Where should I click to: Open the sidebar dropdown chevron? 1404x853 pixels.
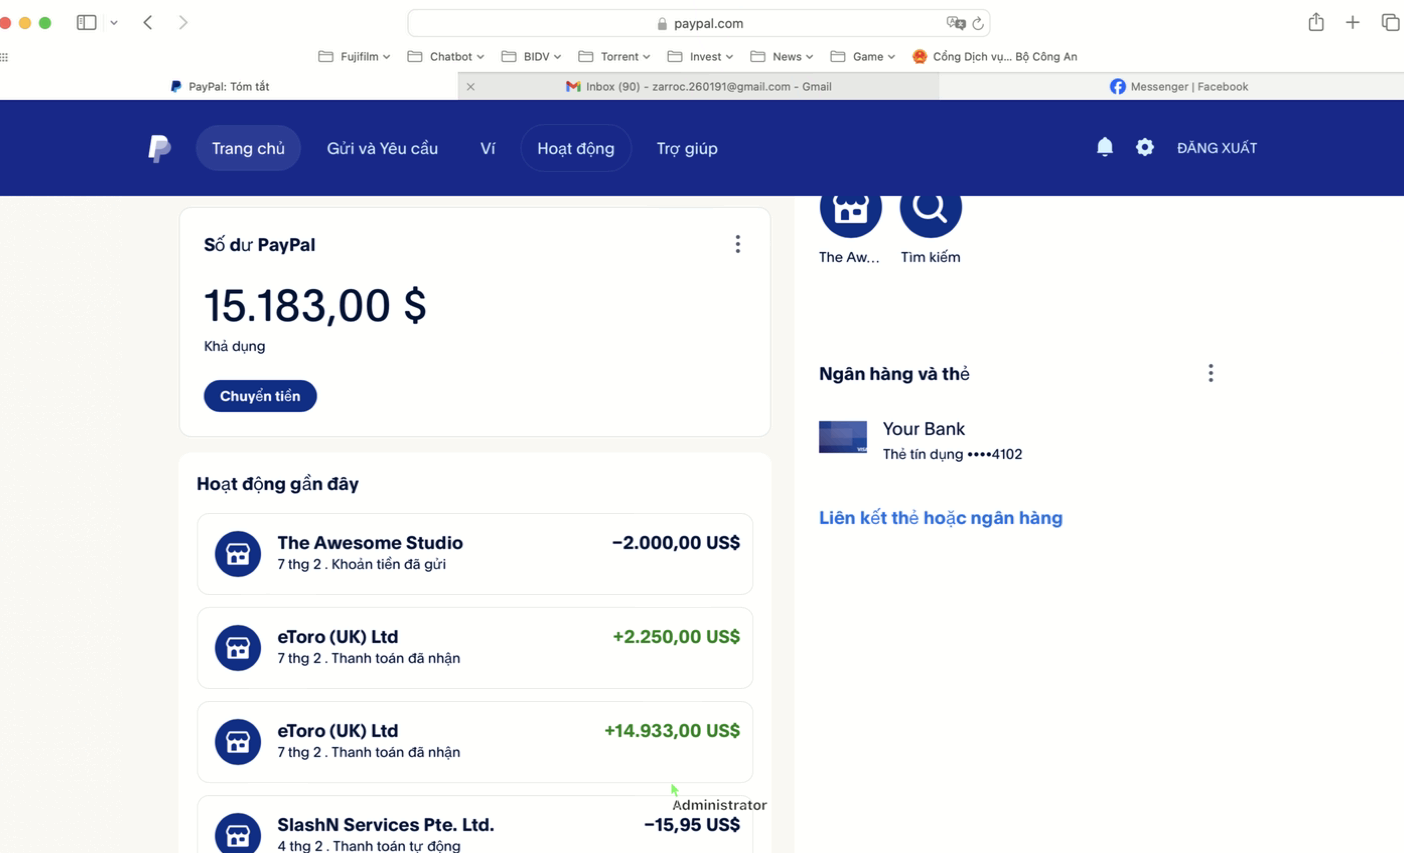coord(114,22)
